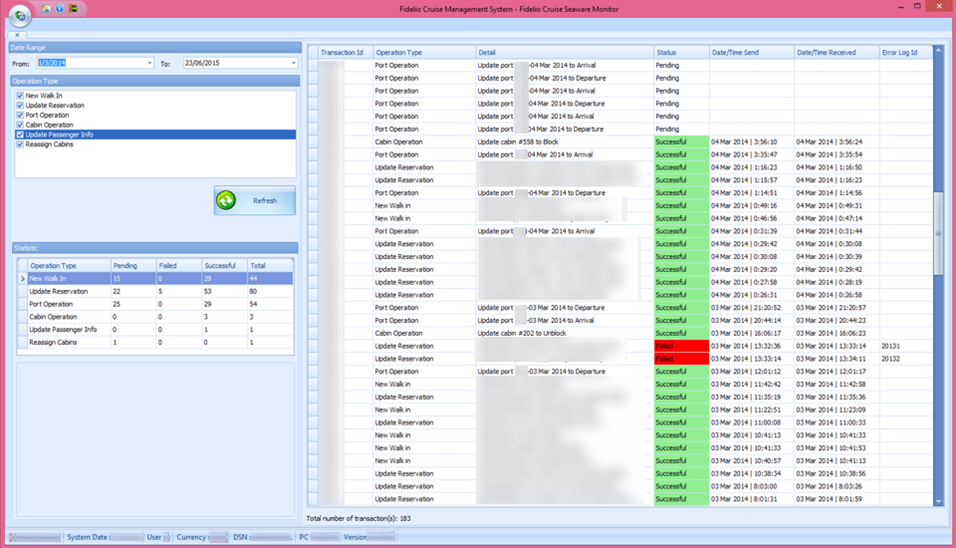Click the red Failed status with error 20132
The height and width of the screenshot is (548, 956).
[x=681, y=358]
